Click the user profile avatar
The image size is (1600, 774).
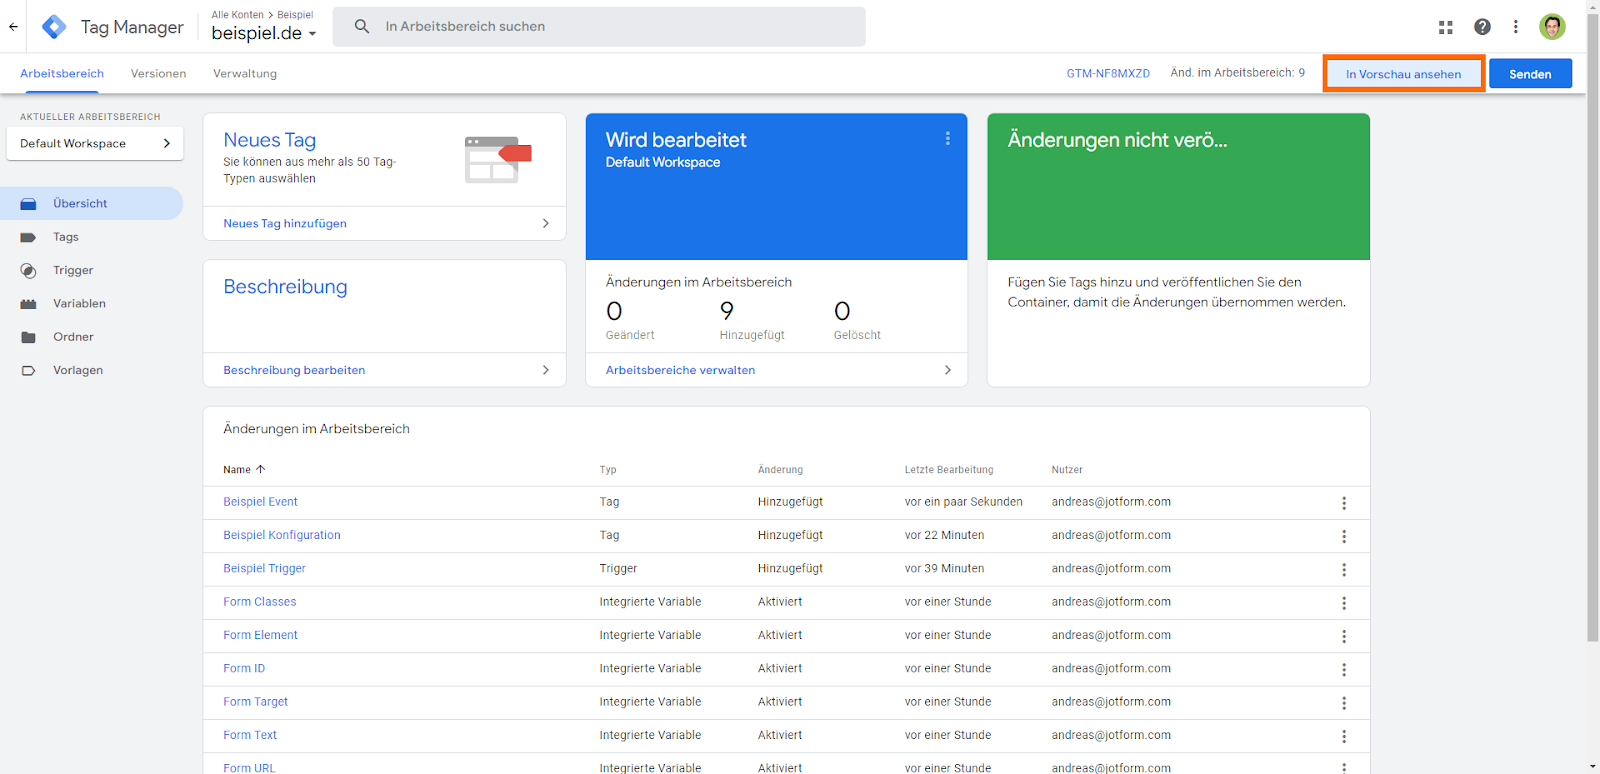(x=1552, y=27)
